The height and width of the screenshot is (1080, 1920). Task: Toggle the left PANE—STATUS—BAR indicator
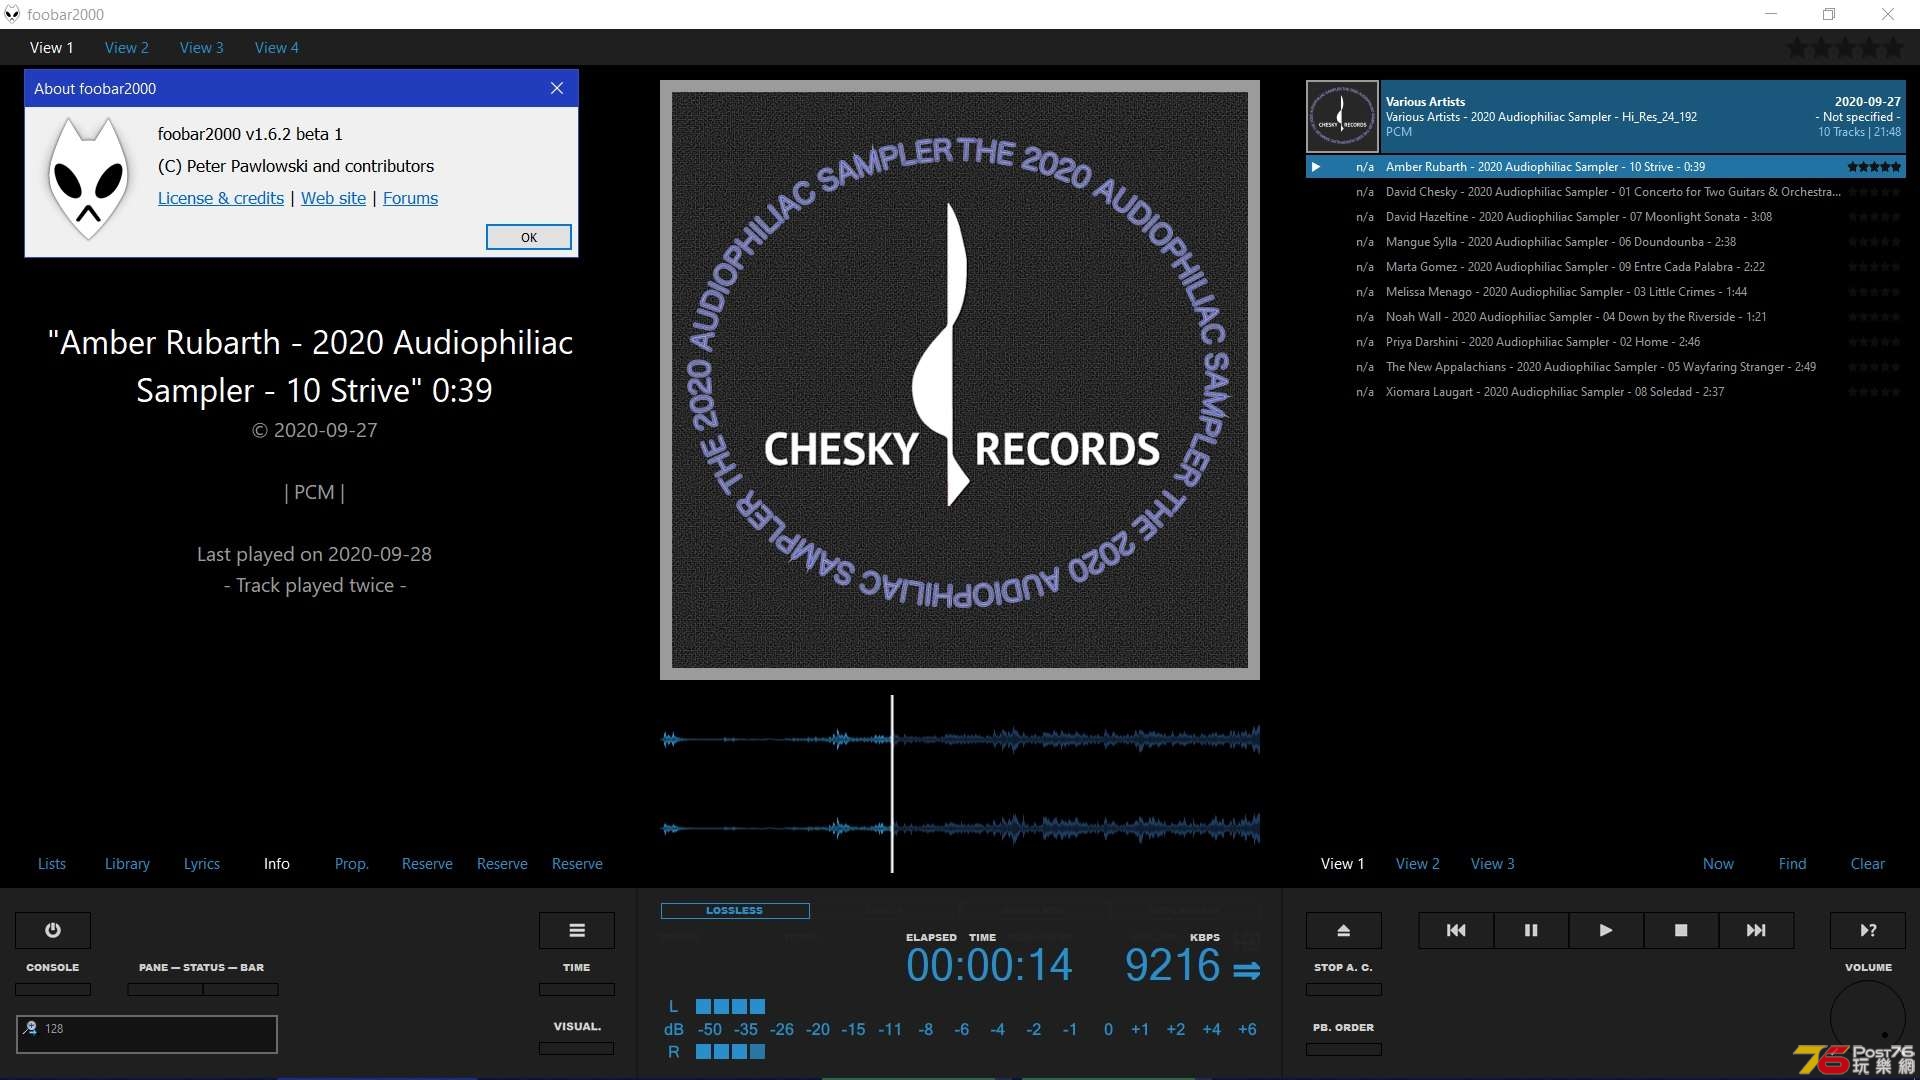coord(165,989)
